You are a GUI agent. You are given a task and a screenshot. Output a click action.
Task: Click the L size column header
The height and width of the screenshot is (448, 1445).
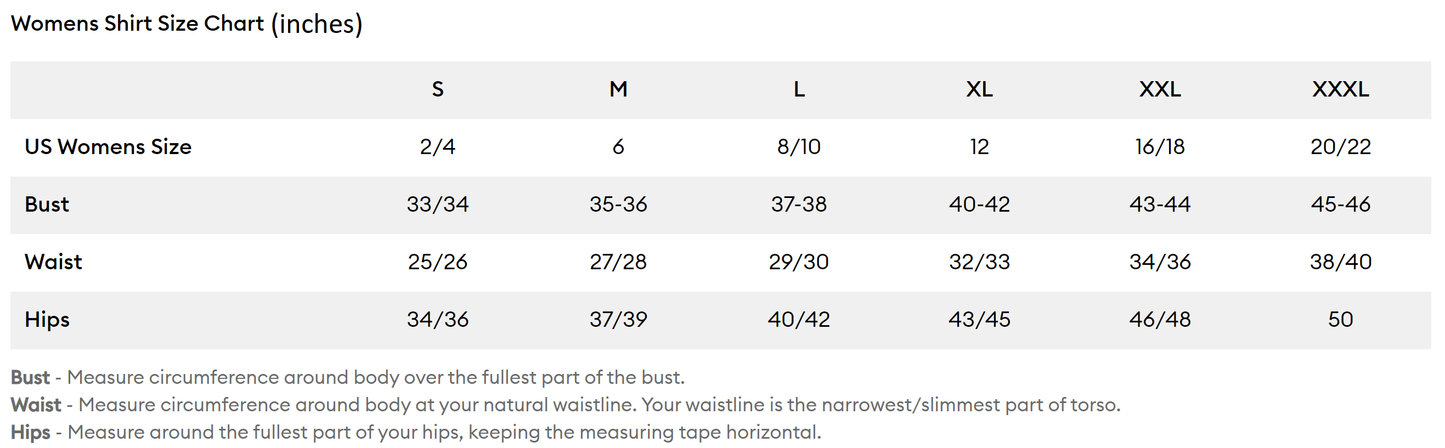(x=799, y=90)
